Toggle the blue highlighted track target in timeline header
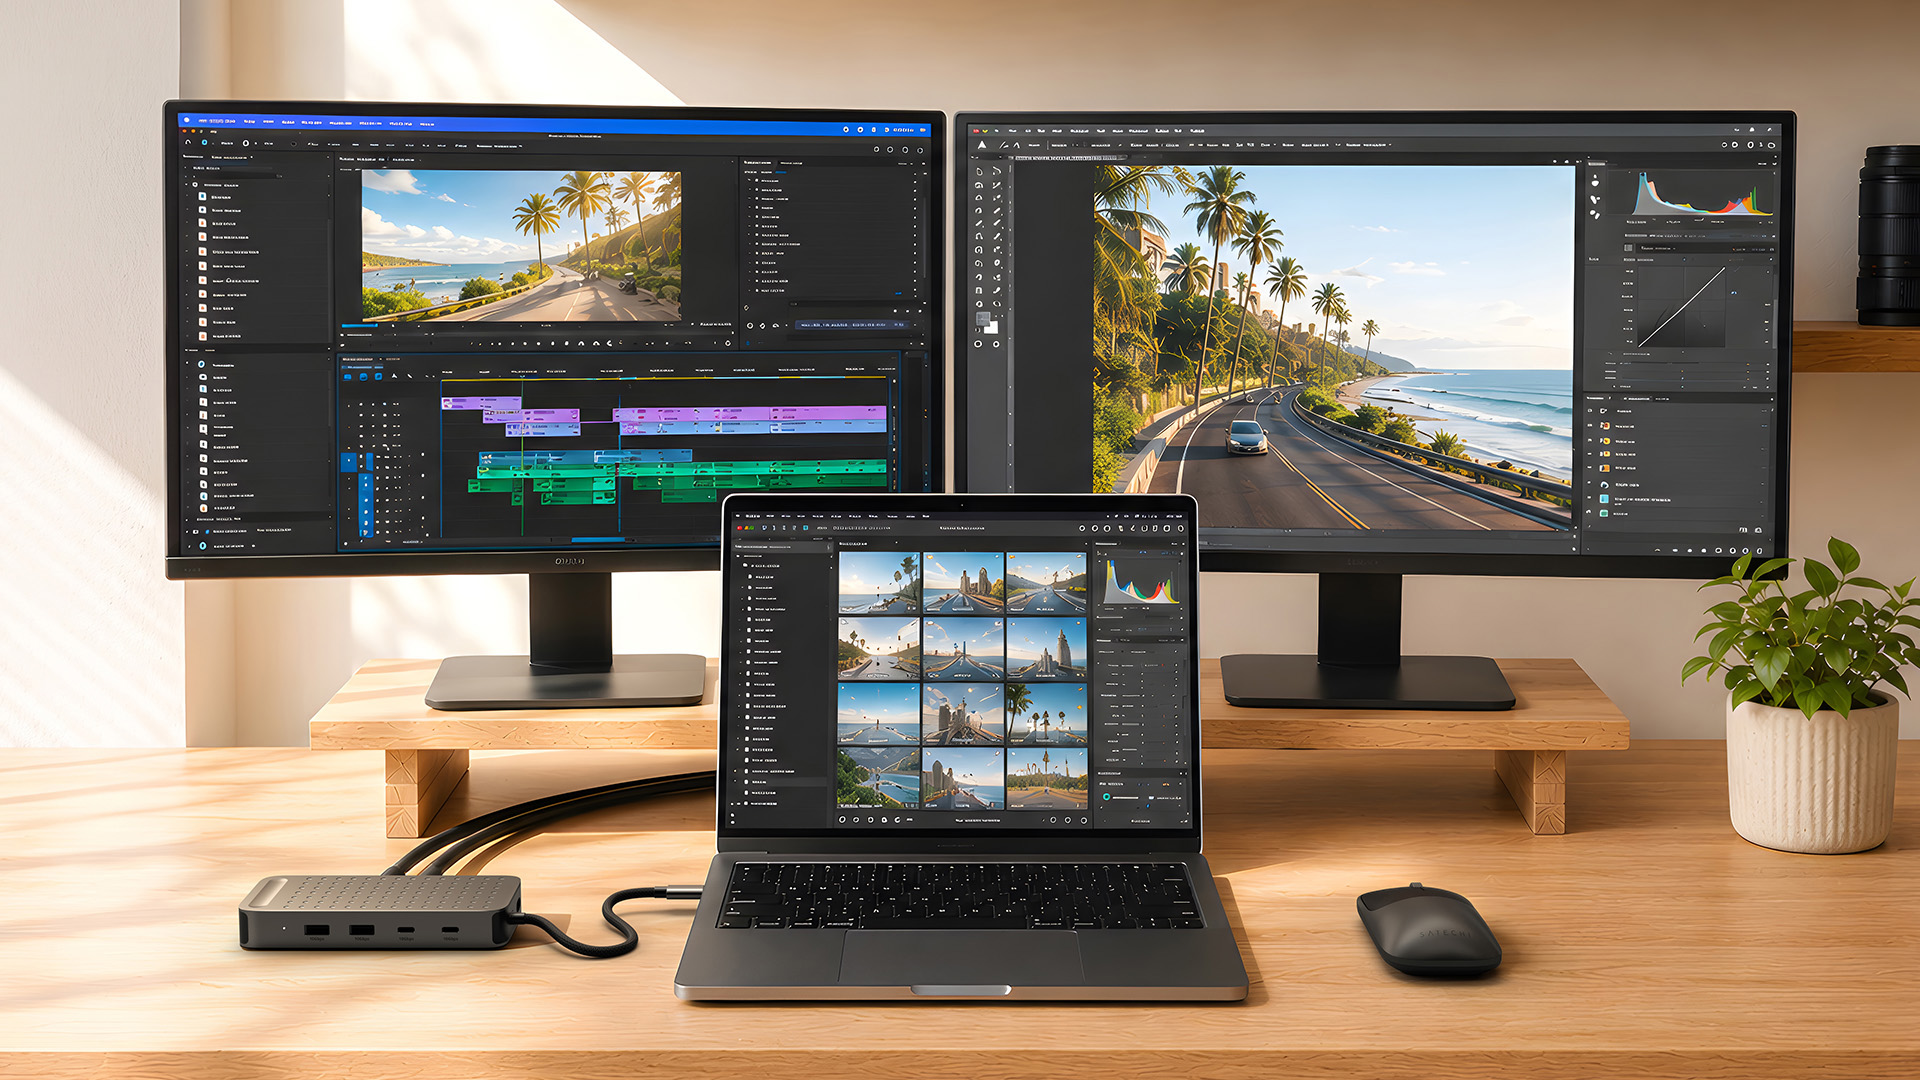Image resolution: width=1920 pixels, height=1080 pixels. pyautogui.click(x=349, y=462)
